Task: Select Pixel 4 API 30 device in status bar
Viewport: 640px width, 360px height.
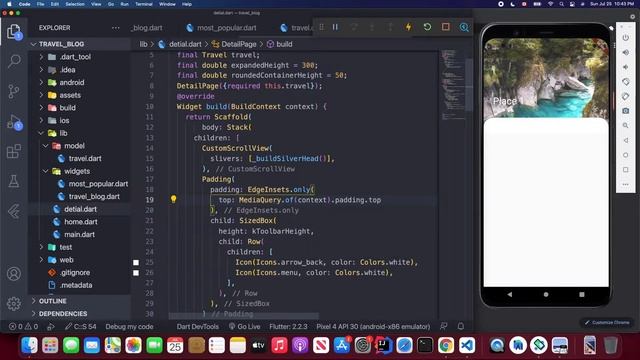Action: (373, 327)
